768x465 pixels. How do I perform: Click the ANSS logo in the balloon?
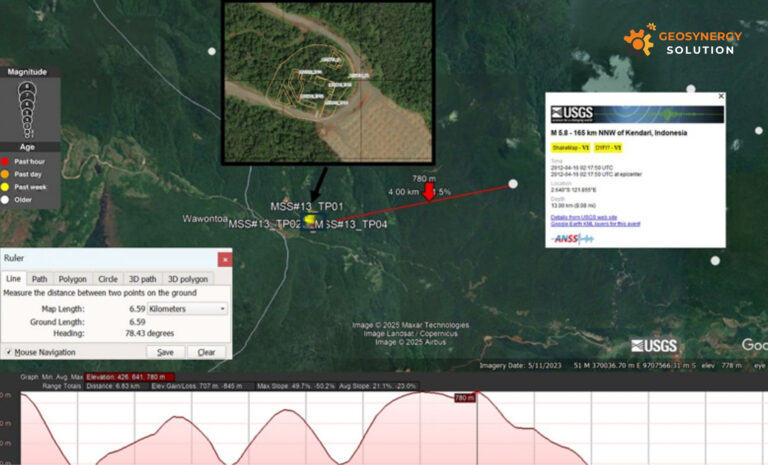point(572,238)
